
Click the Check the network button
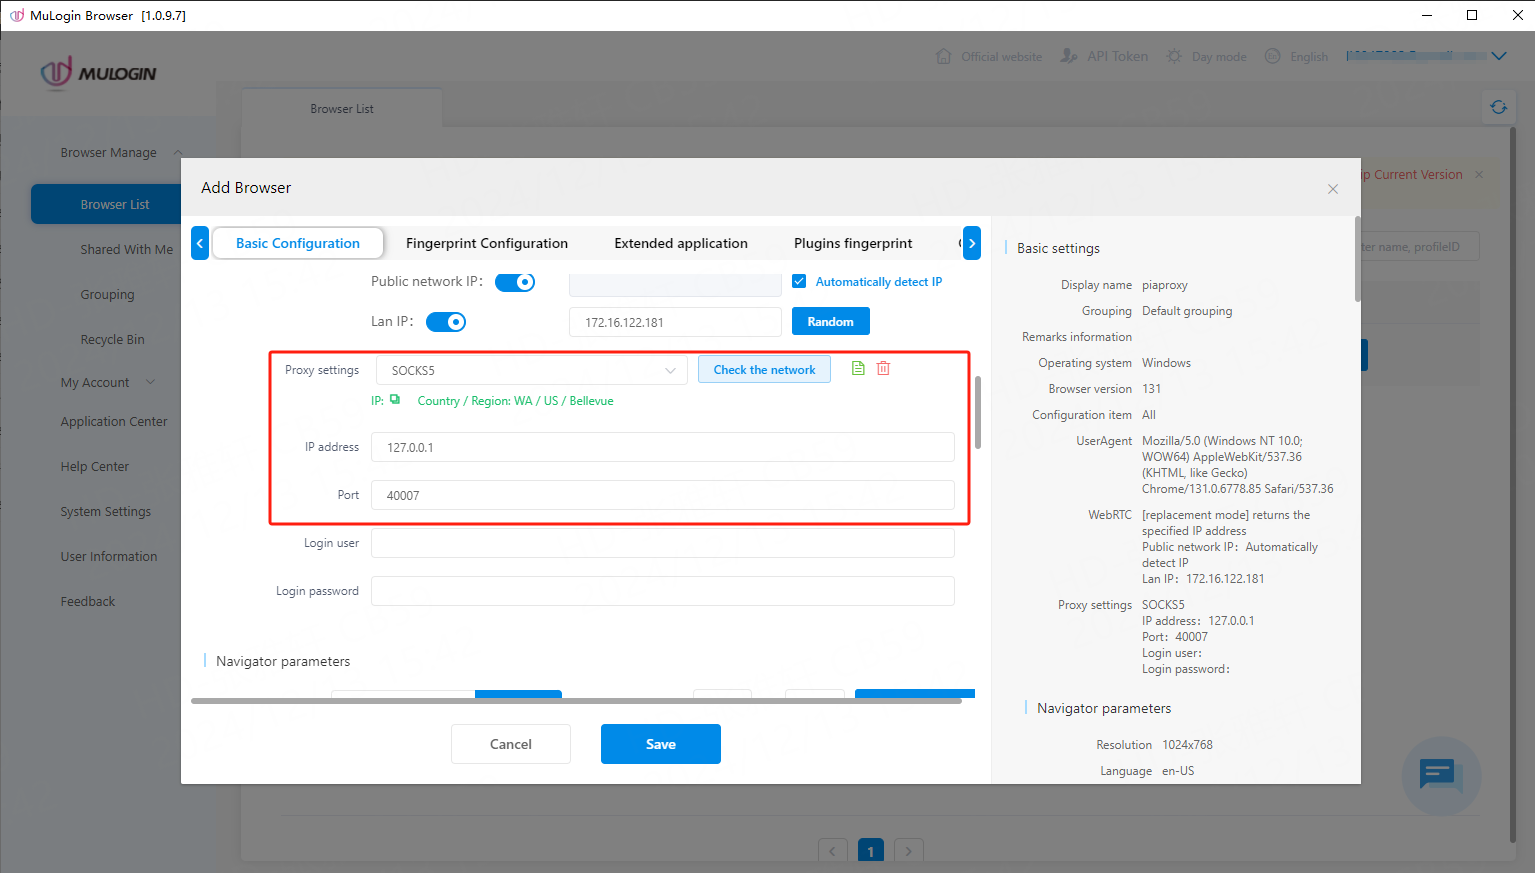coord(764,370)
